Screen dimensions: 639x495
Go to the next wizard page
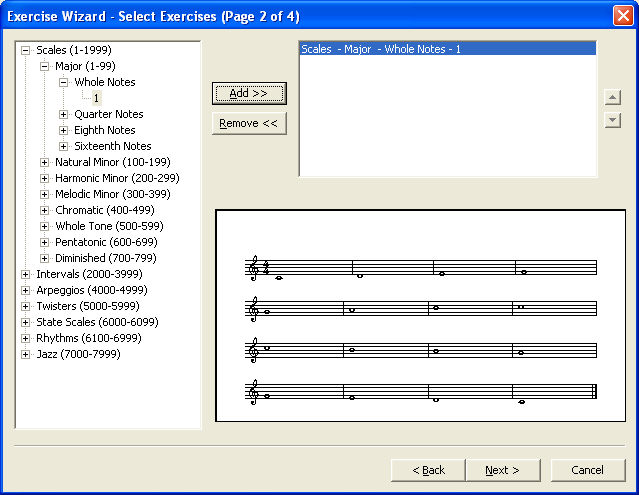tap(502, 470)
